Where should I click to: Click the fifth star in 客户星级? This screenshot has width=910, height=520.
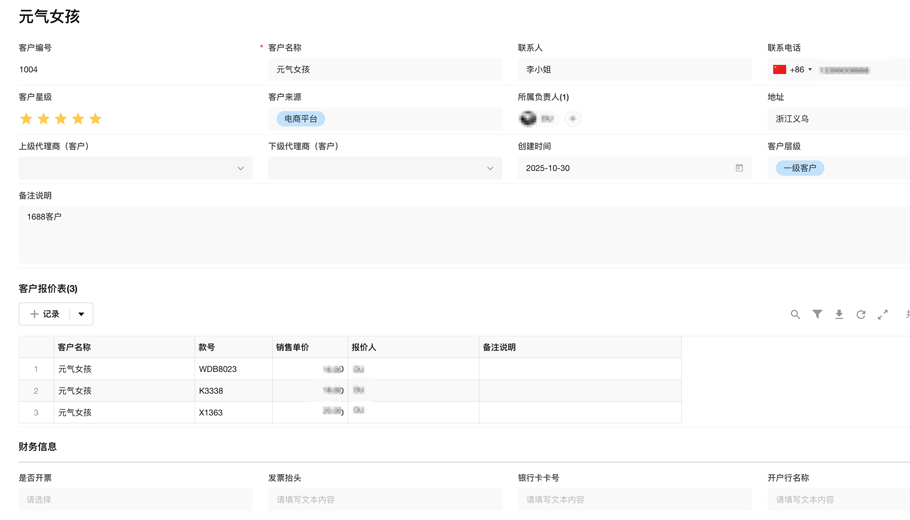tap(96, 119)
